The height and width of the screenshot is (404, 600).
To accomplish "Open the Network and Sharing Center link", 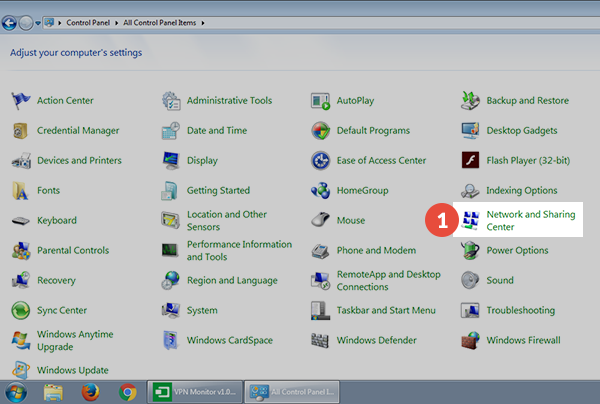I will coord(531,220).
